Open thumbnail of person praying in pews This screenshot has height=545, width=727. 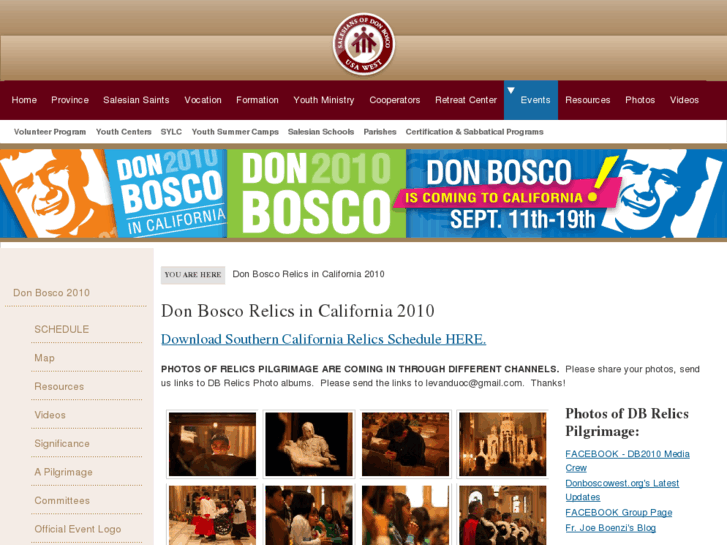click(x=405, y=444)
